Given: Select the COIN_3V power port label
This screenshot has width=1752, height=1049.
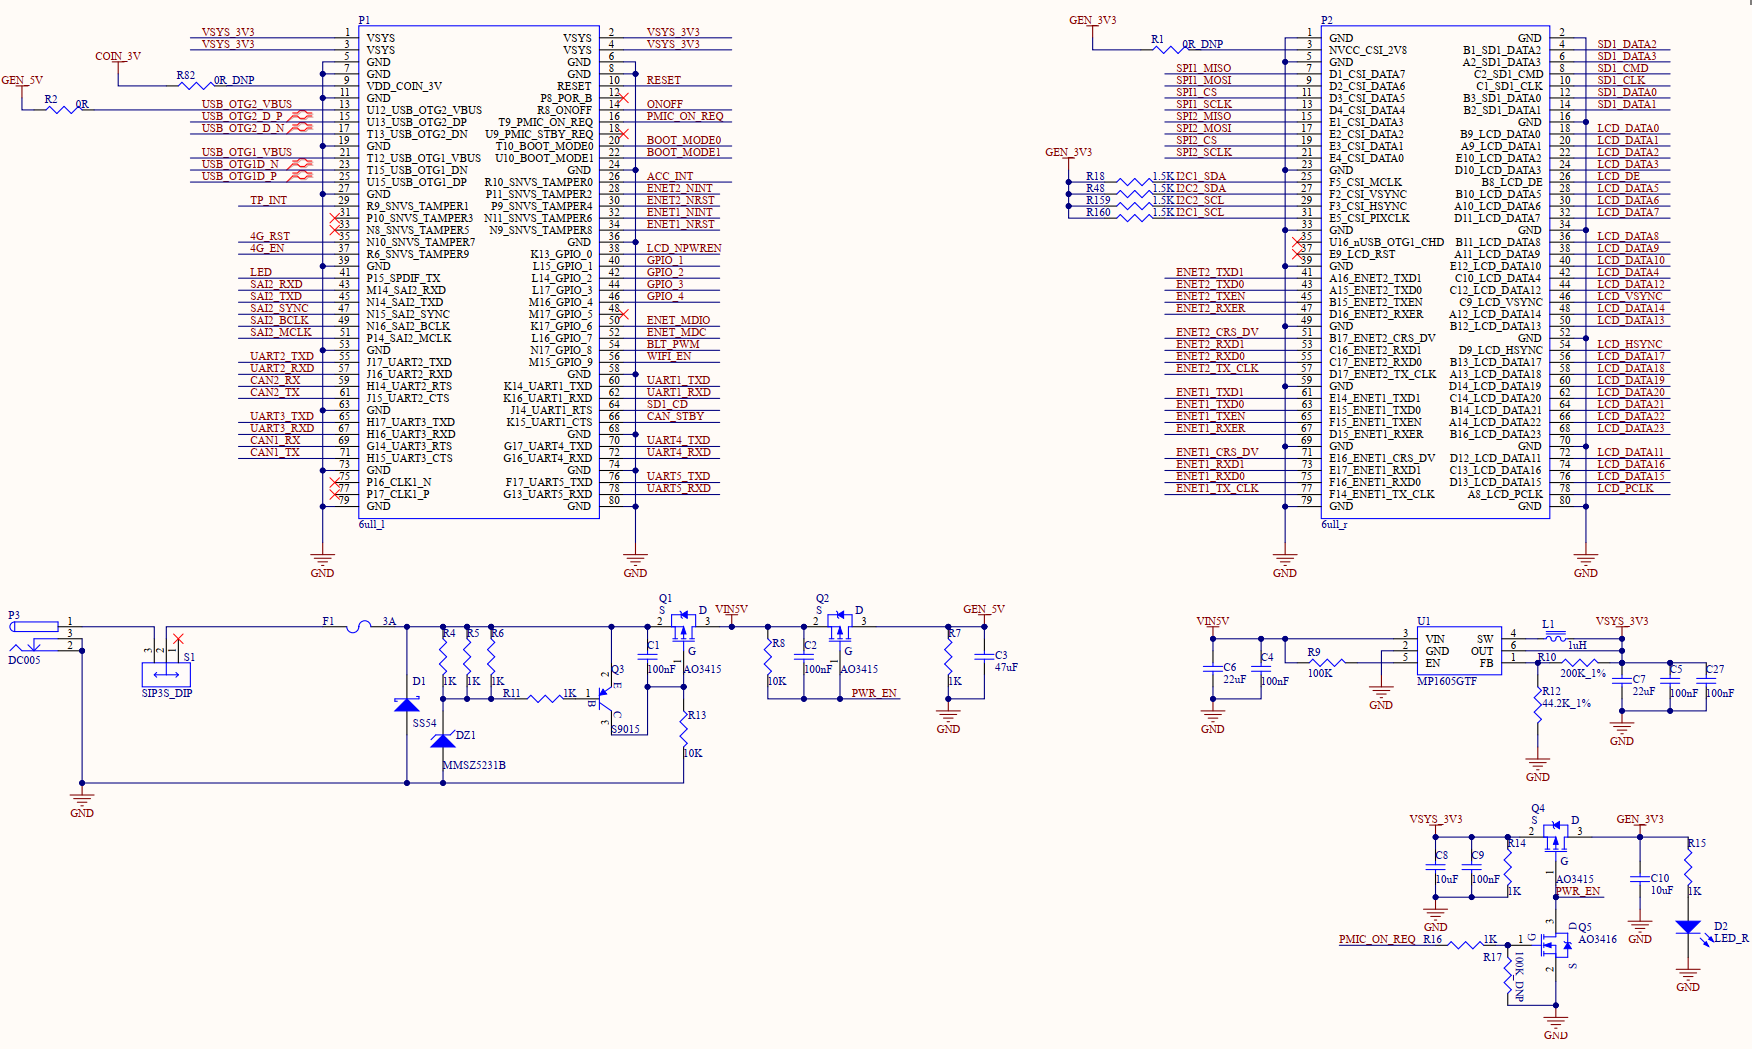Looking at the screenshot, I should click(118, 56).
